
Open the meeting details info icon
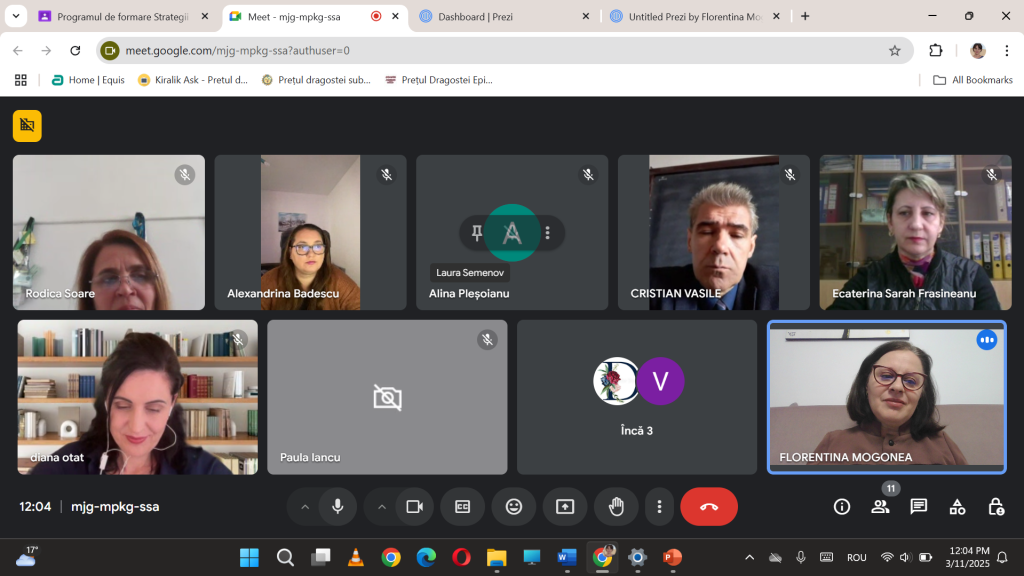pos(842,507)
